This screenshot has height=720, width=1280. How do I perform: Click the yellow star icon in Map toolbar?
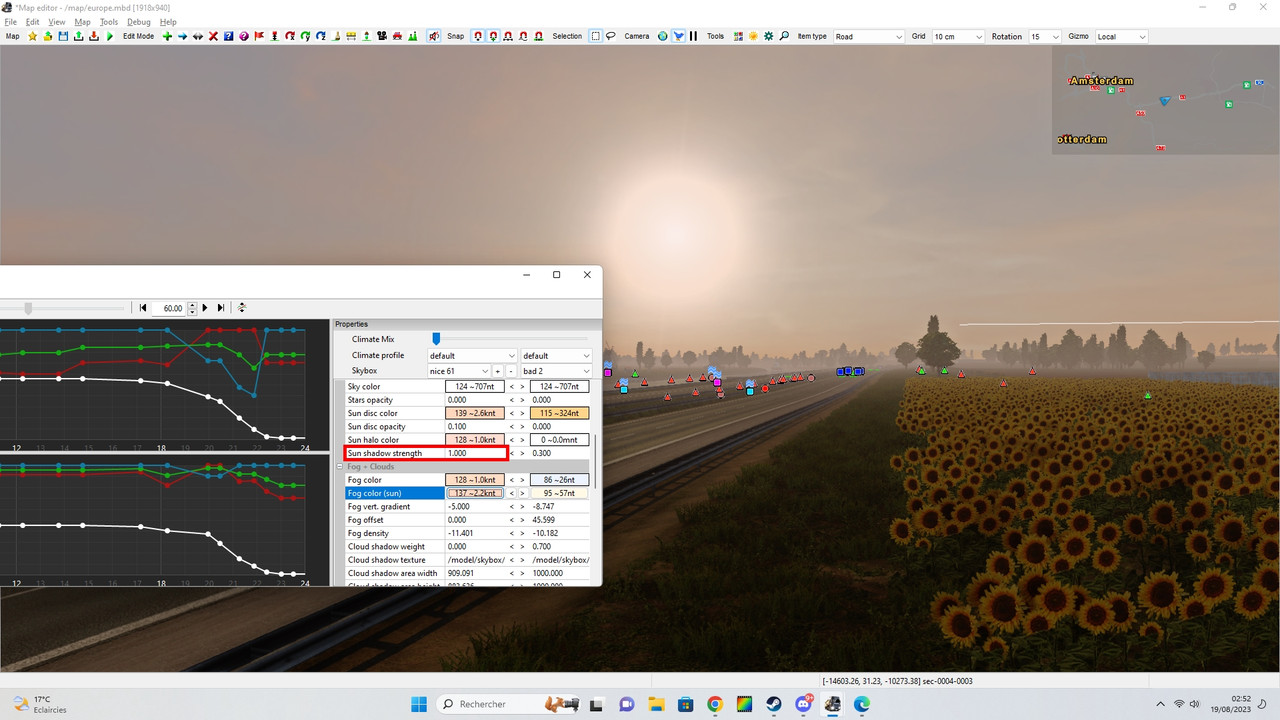click(32, 36)
